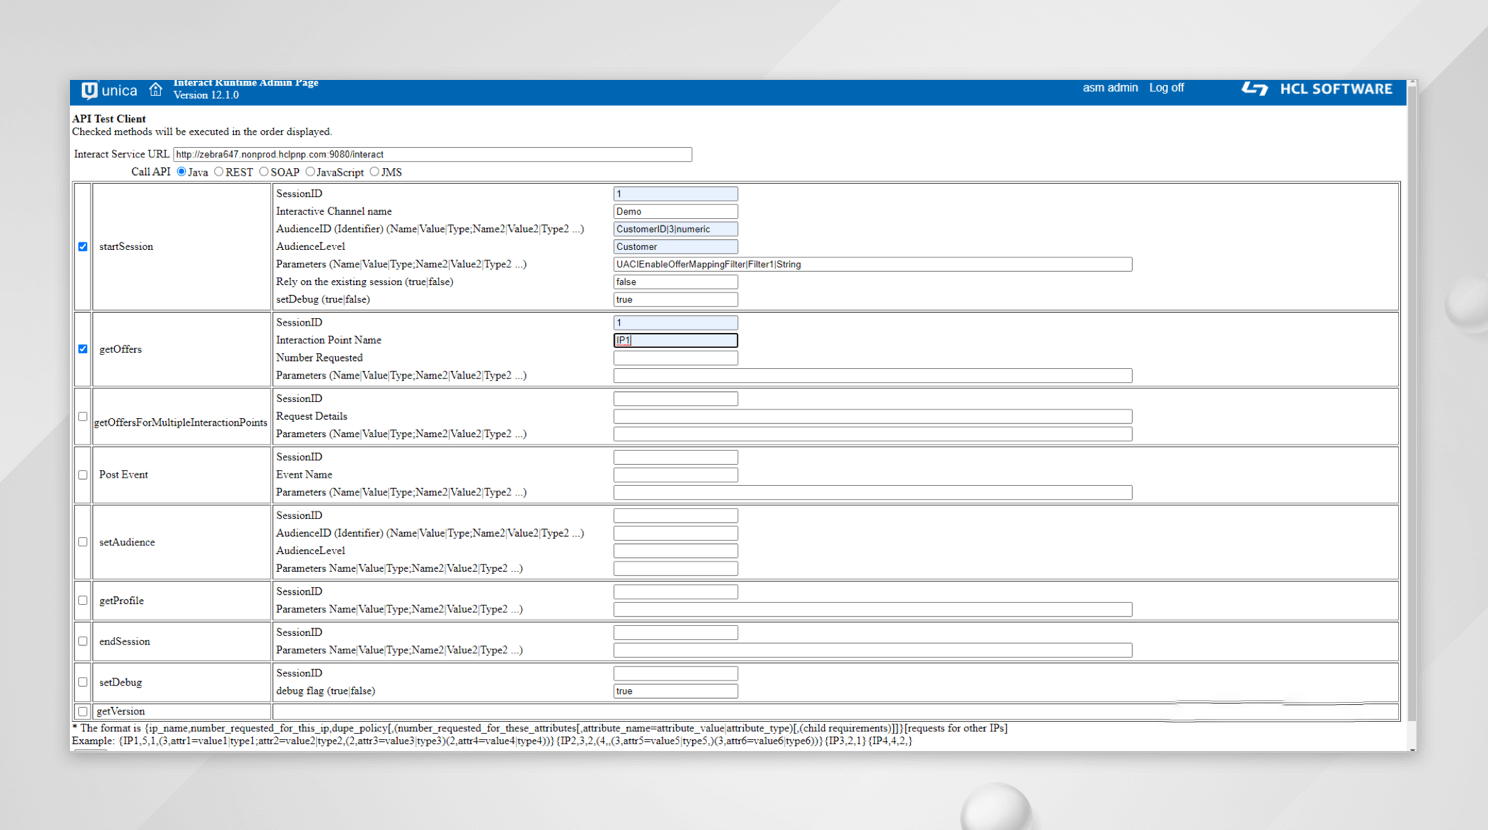
Task: Click the Unica logo icon
Action: point(90,91)
